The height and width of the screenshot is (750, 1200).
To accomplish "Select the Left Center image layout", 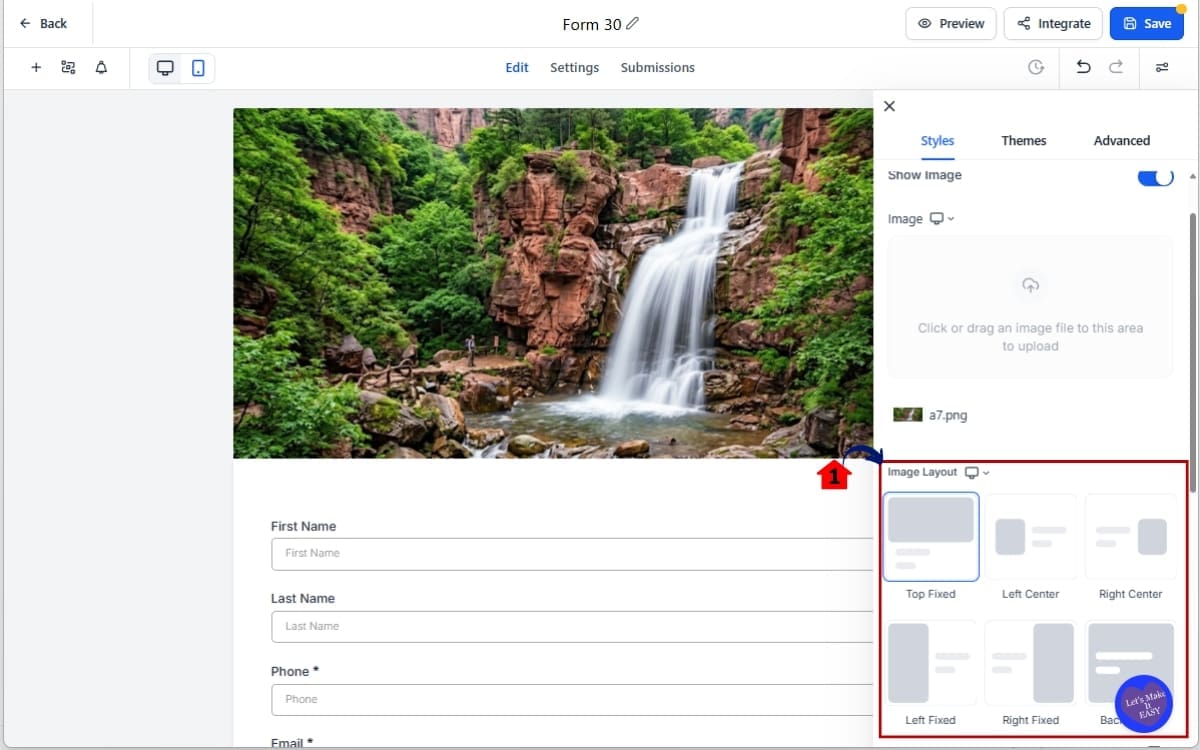I will coord(1030,537).
